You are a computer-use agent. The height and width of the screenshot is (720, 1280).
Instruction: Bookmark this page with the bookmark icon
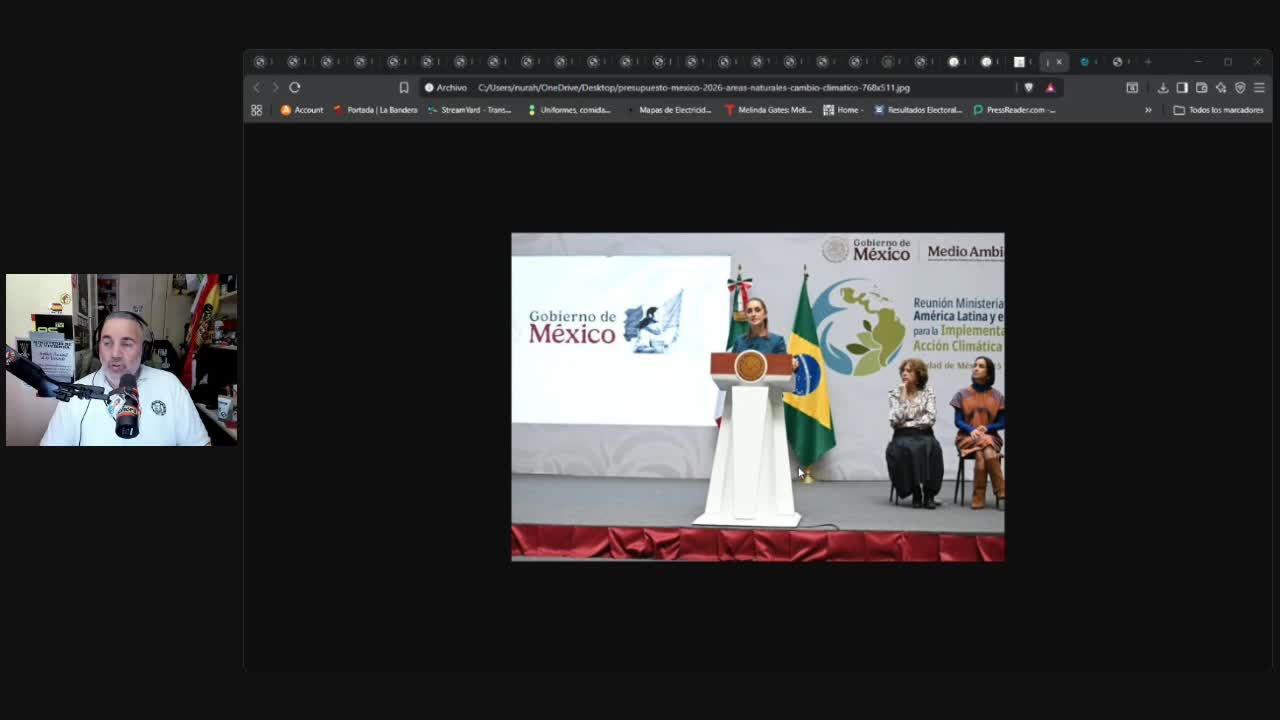[404, 88]
